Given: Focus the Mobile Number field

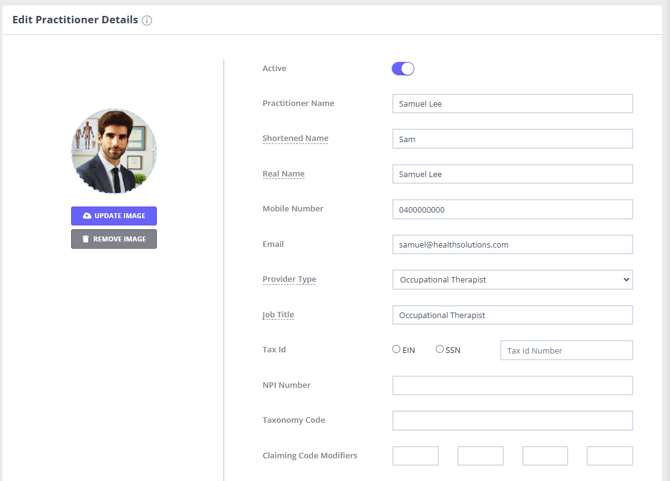Looking at the screenshot, I should tap(512, 209).
